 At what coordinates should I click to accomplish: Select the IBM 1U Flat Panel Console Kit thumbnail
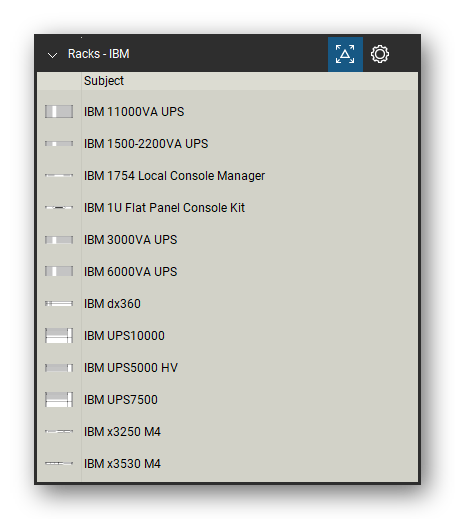click(59, 207)
